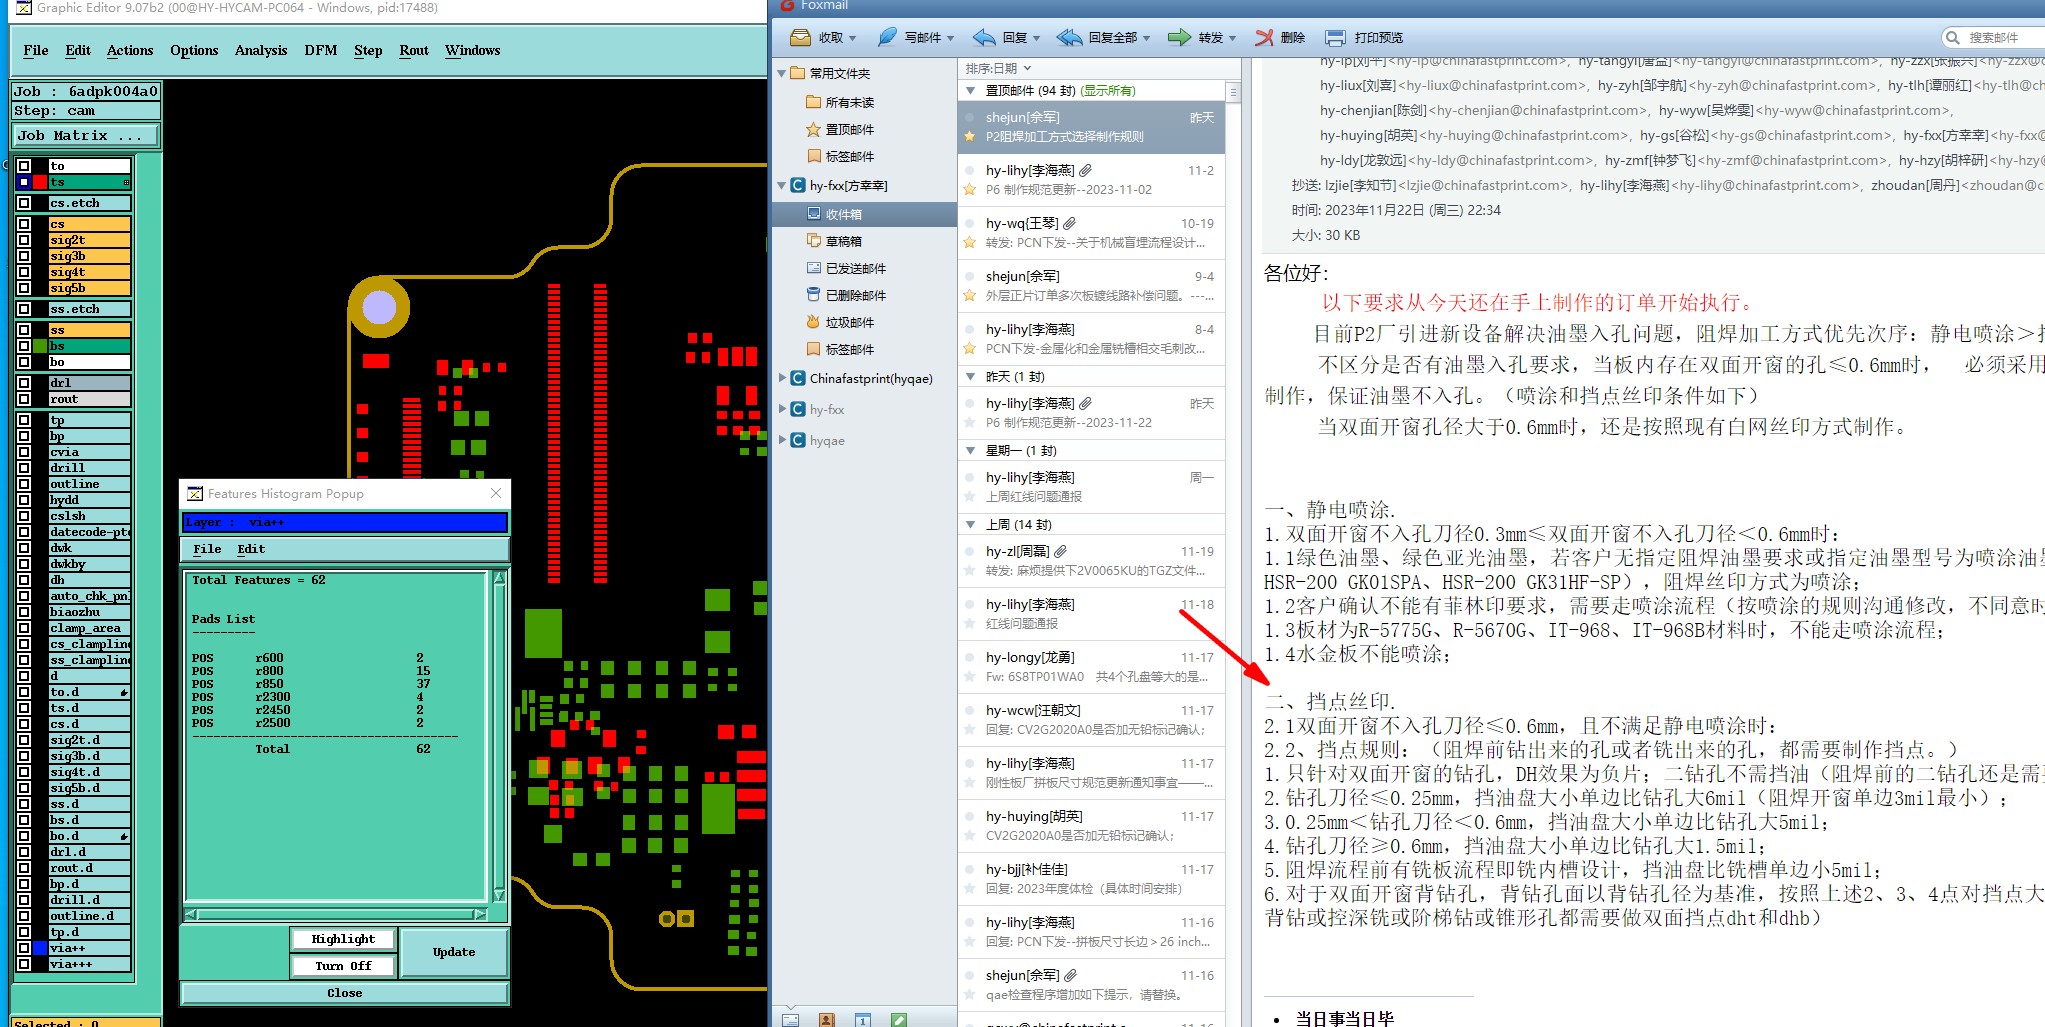This screenshot has width=2045, height=1027.
Task: Open the Edit menu in Histogram Popup
Action: point(251,549)
